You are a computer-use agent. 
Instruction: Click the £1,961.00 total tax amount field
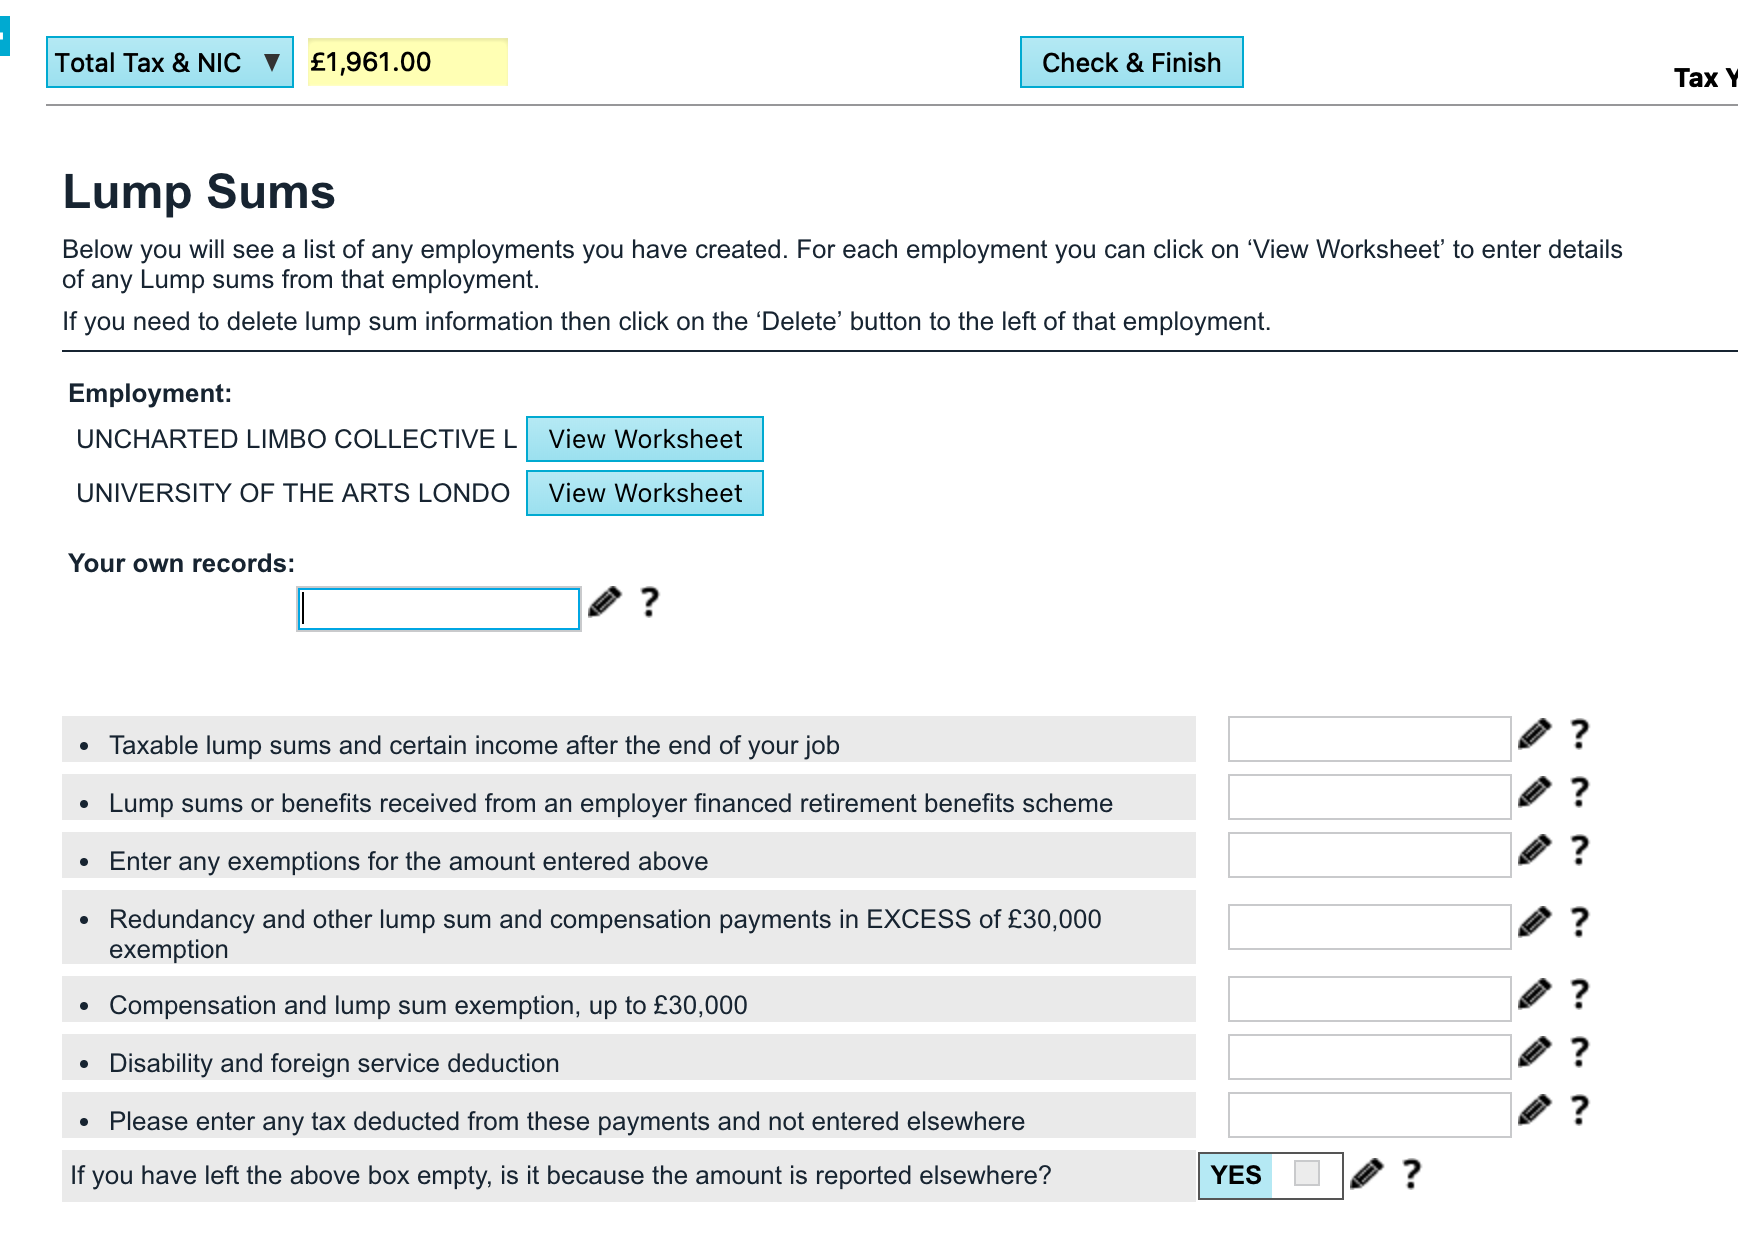407,62
